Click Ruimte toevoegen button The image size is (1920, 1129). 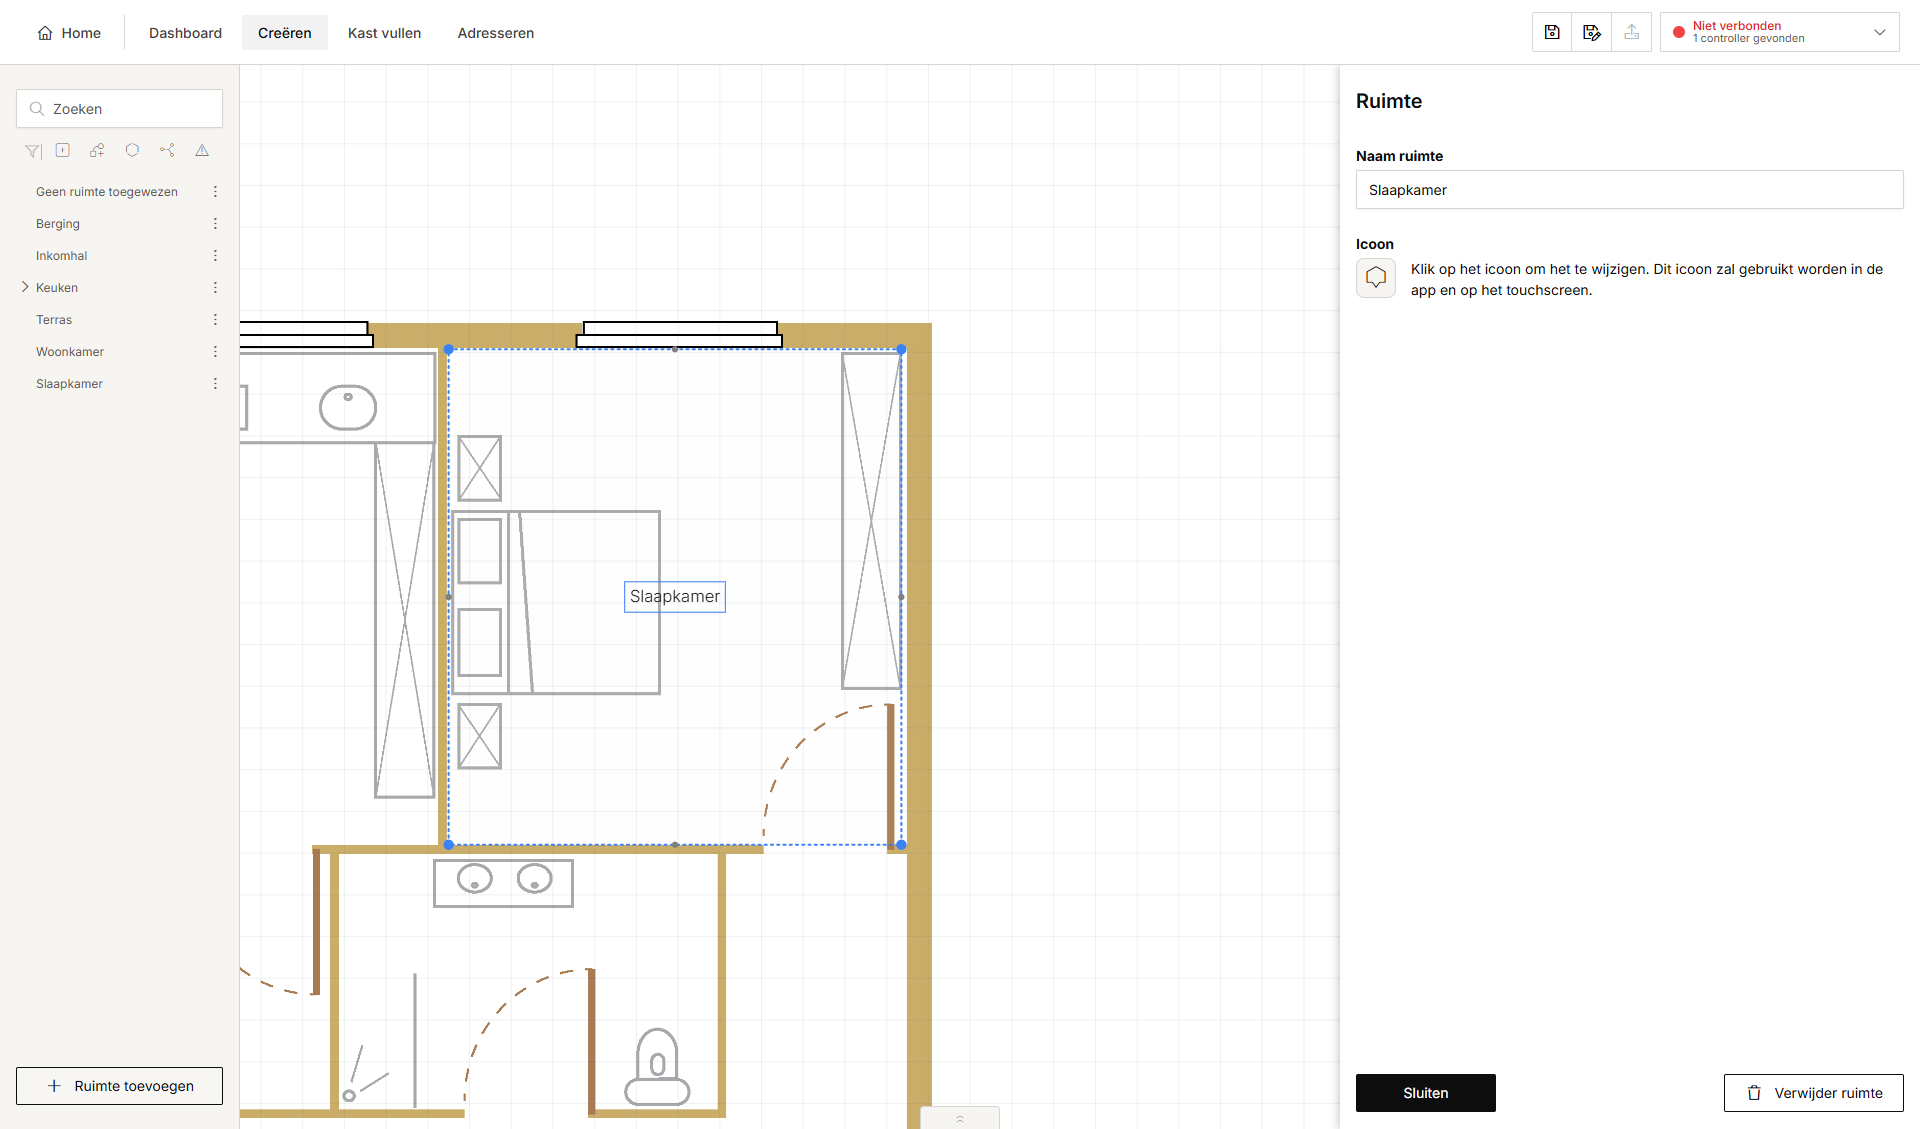point(119,1086)
